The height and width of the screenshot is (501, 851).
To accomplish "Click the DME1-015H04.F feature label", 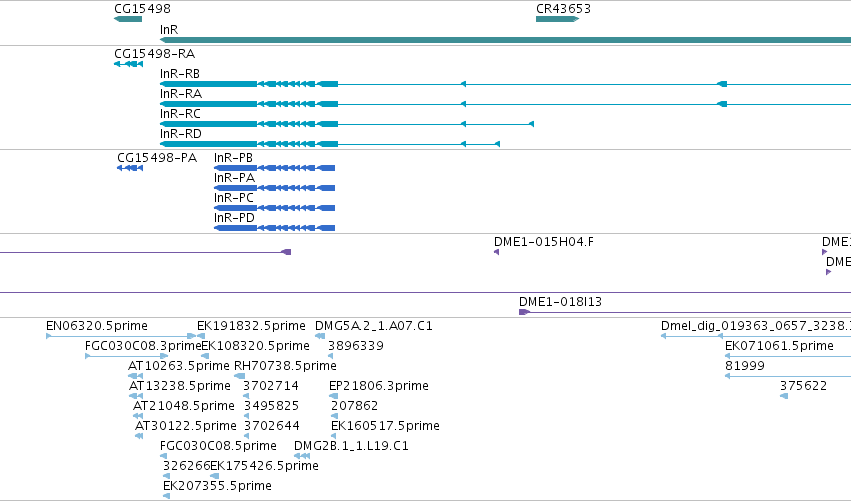I will (544, 242).
